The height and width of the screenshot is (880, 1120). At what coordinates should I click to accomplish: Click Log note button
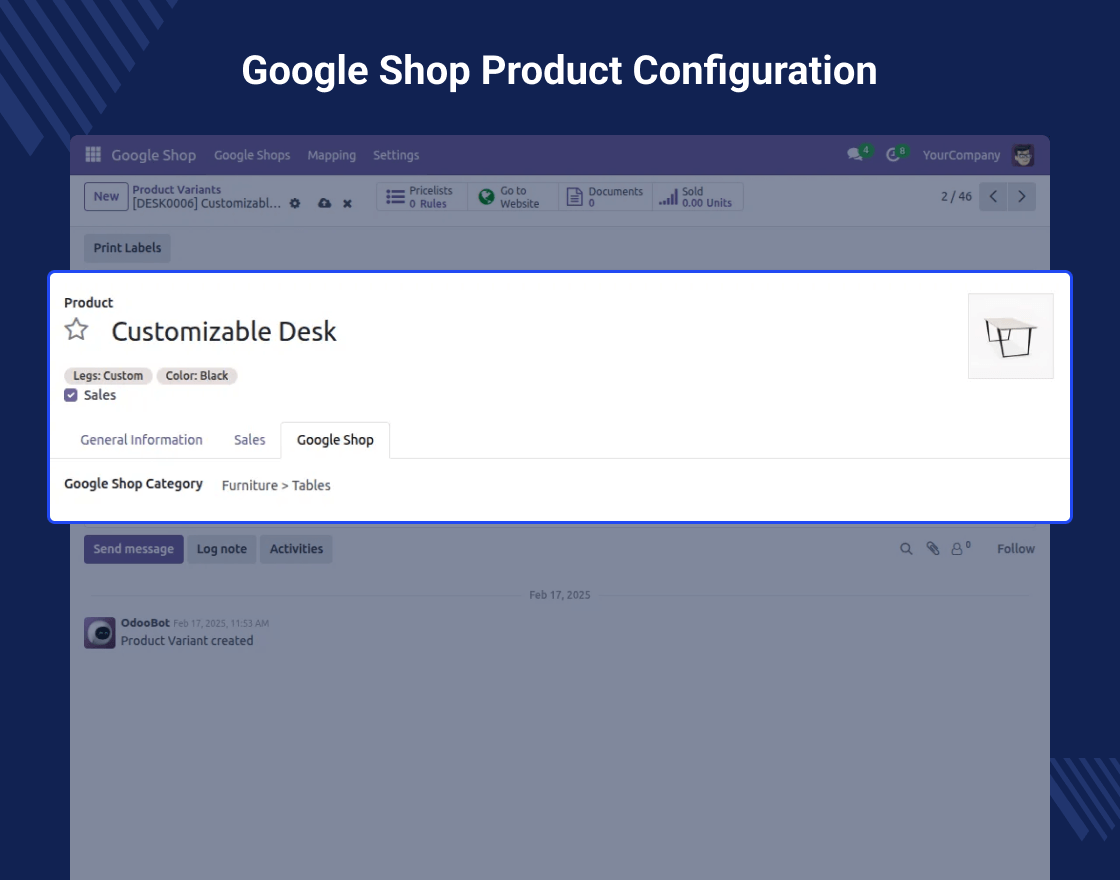[x=221, y=549]
